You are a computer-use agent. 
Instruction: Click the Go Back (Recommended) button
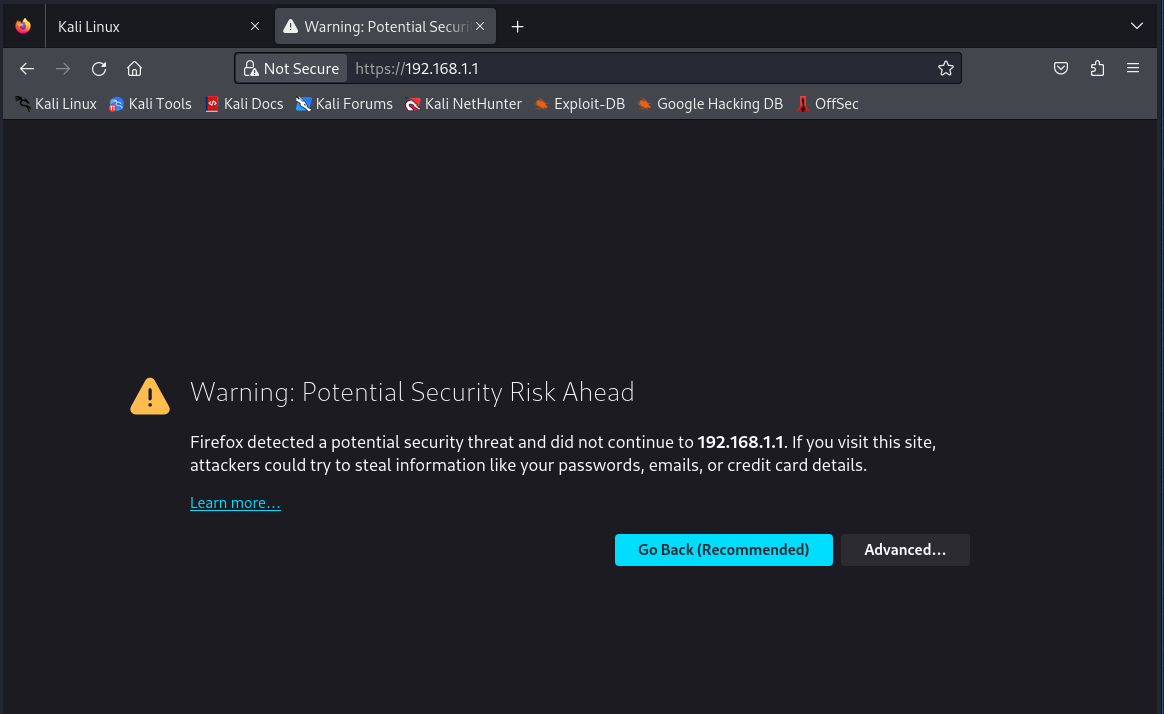[723, 550]
